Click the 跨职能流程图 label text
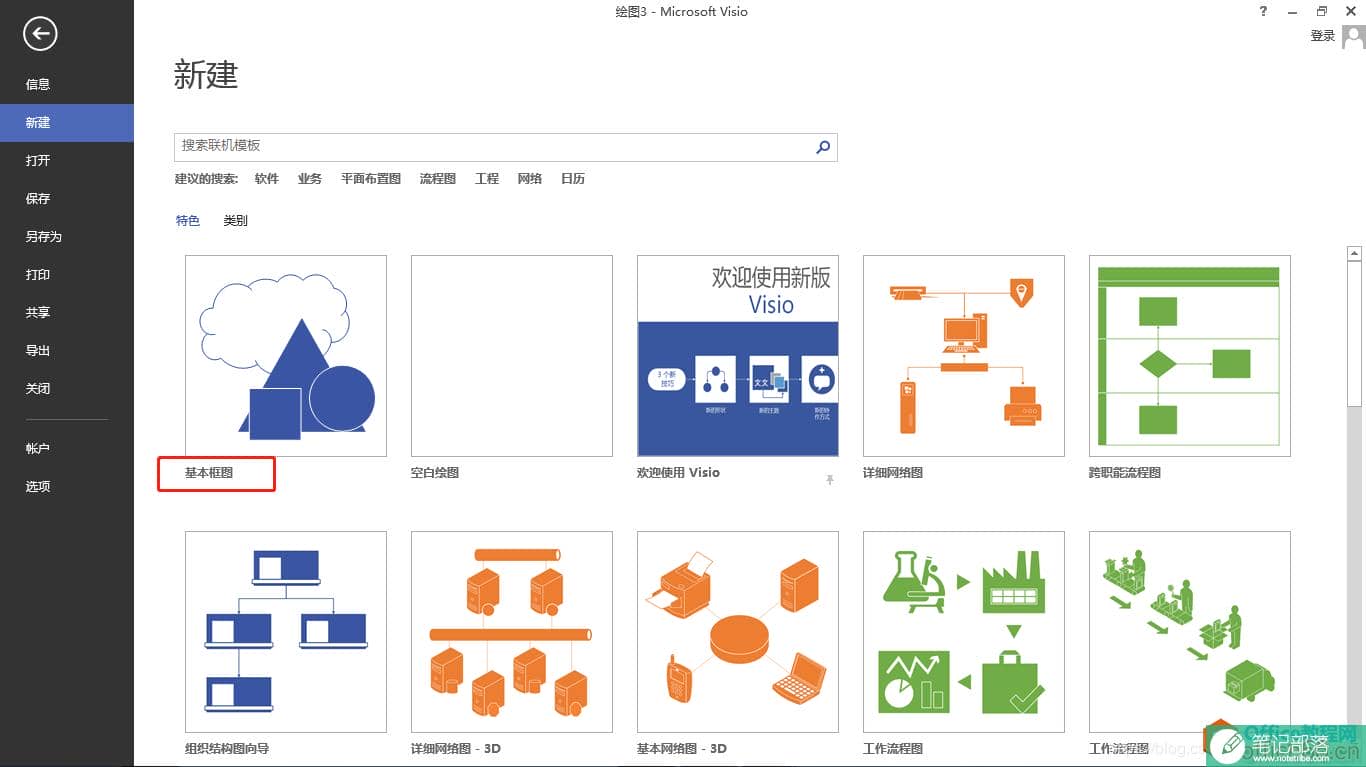 pyautogui.click(x=1125, y=473)
